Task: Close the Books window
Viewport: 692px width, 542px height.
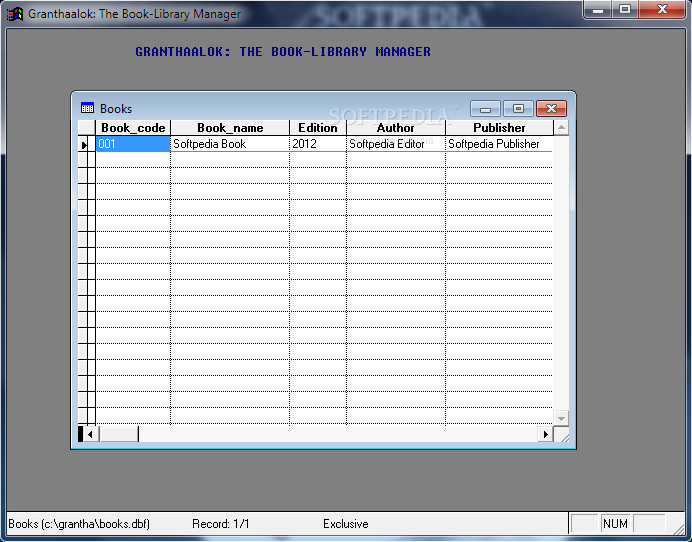Action: tap(551, 109)
